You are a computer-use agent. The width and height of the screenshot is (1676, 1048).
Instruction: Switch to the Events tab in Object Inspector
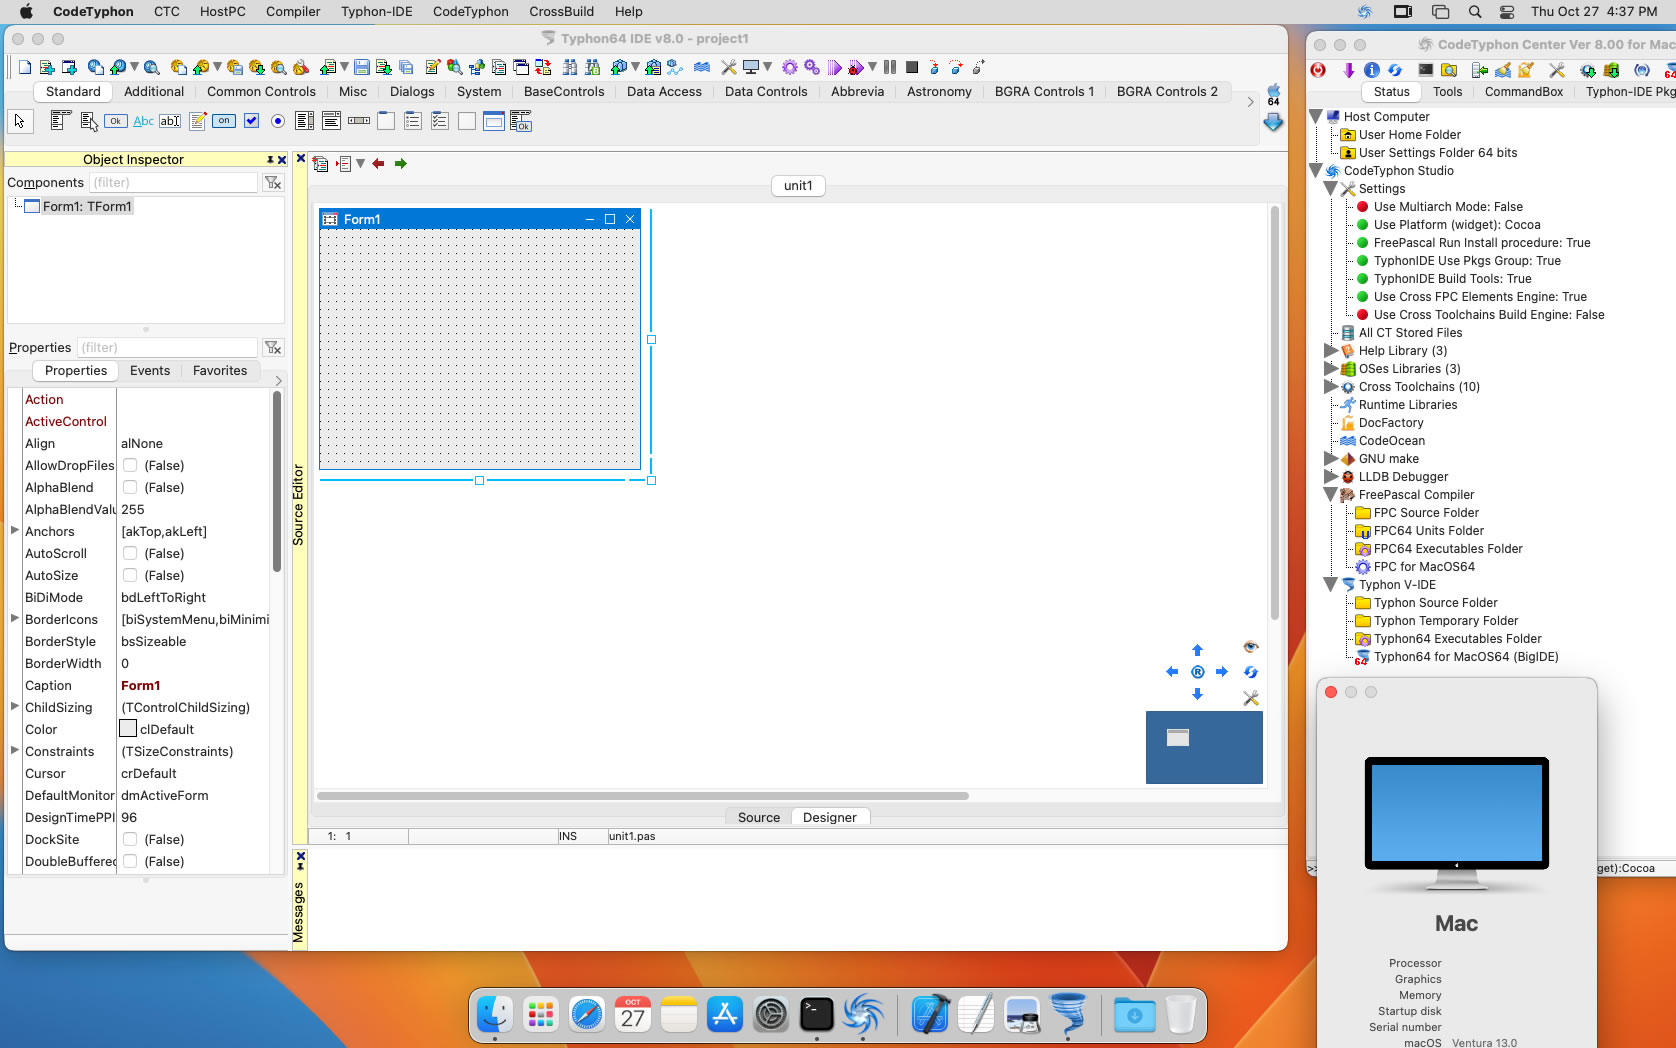150,370
